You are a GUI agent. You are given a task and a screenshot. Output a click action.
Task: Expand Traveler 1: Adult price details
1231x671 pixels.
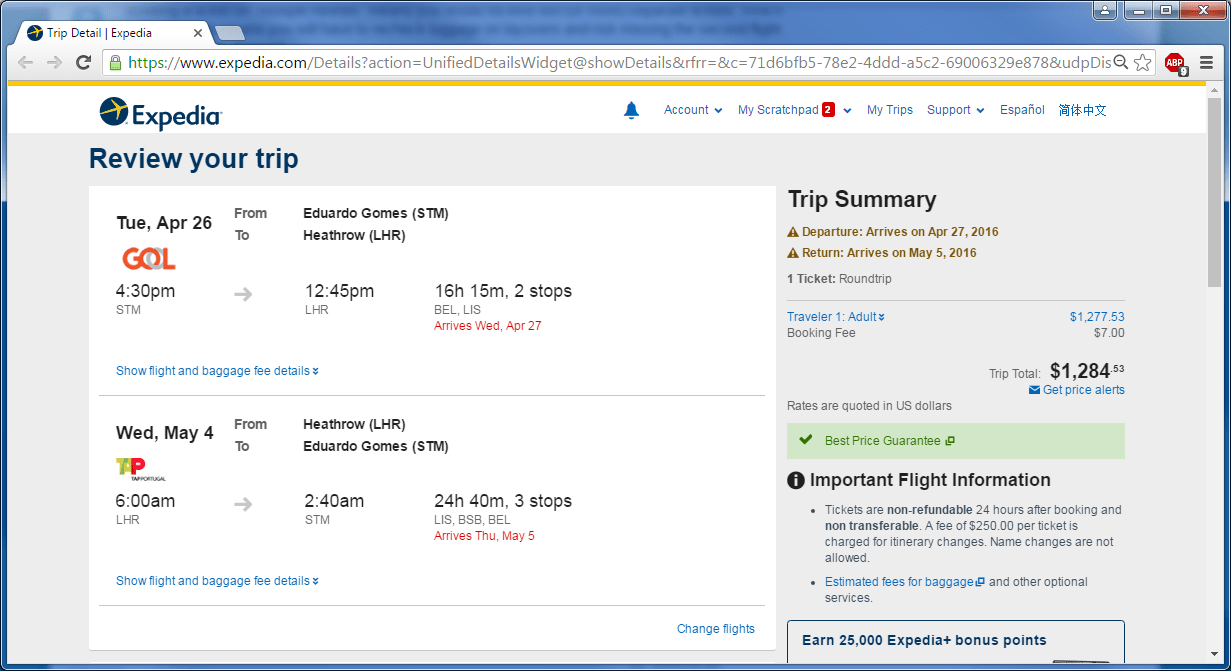pos(835,317)
